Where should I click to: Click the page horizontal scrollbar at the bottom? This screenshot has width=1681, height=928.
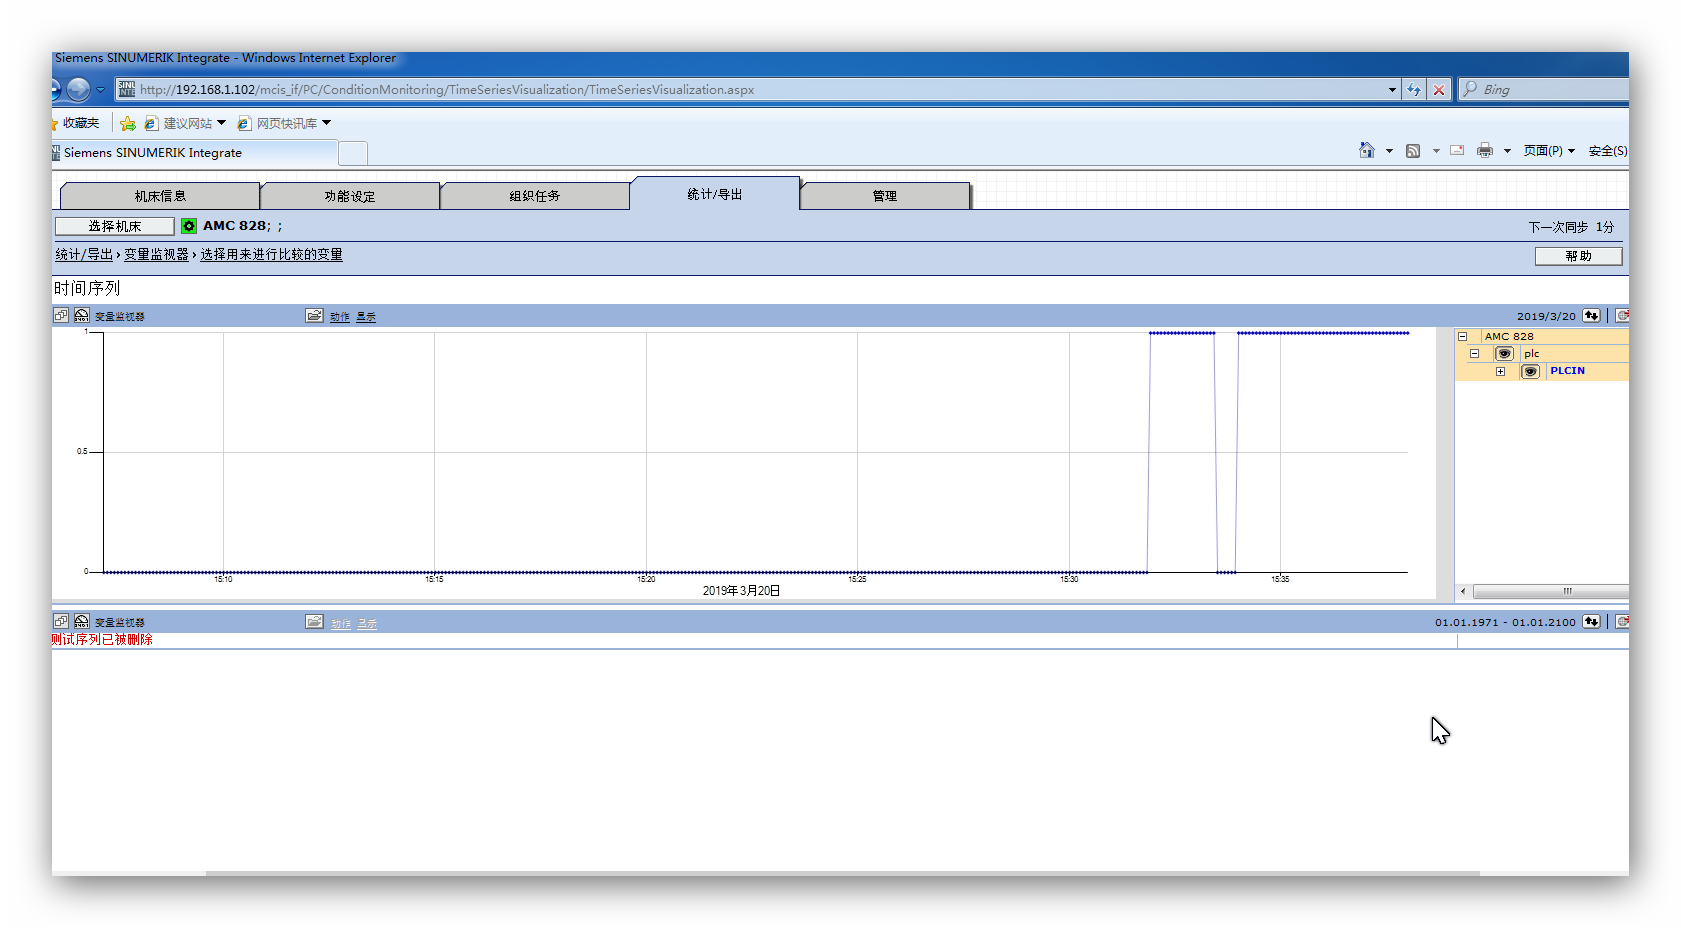pos(842,873)
